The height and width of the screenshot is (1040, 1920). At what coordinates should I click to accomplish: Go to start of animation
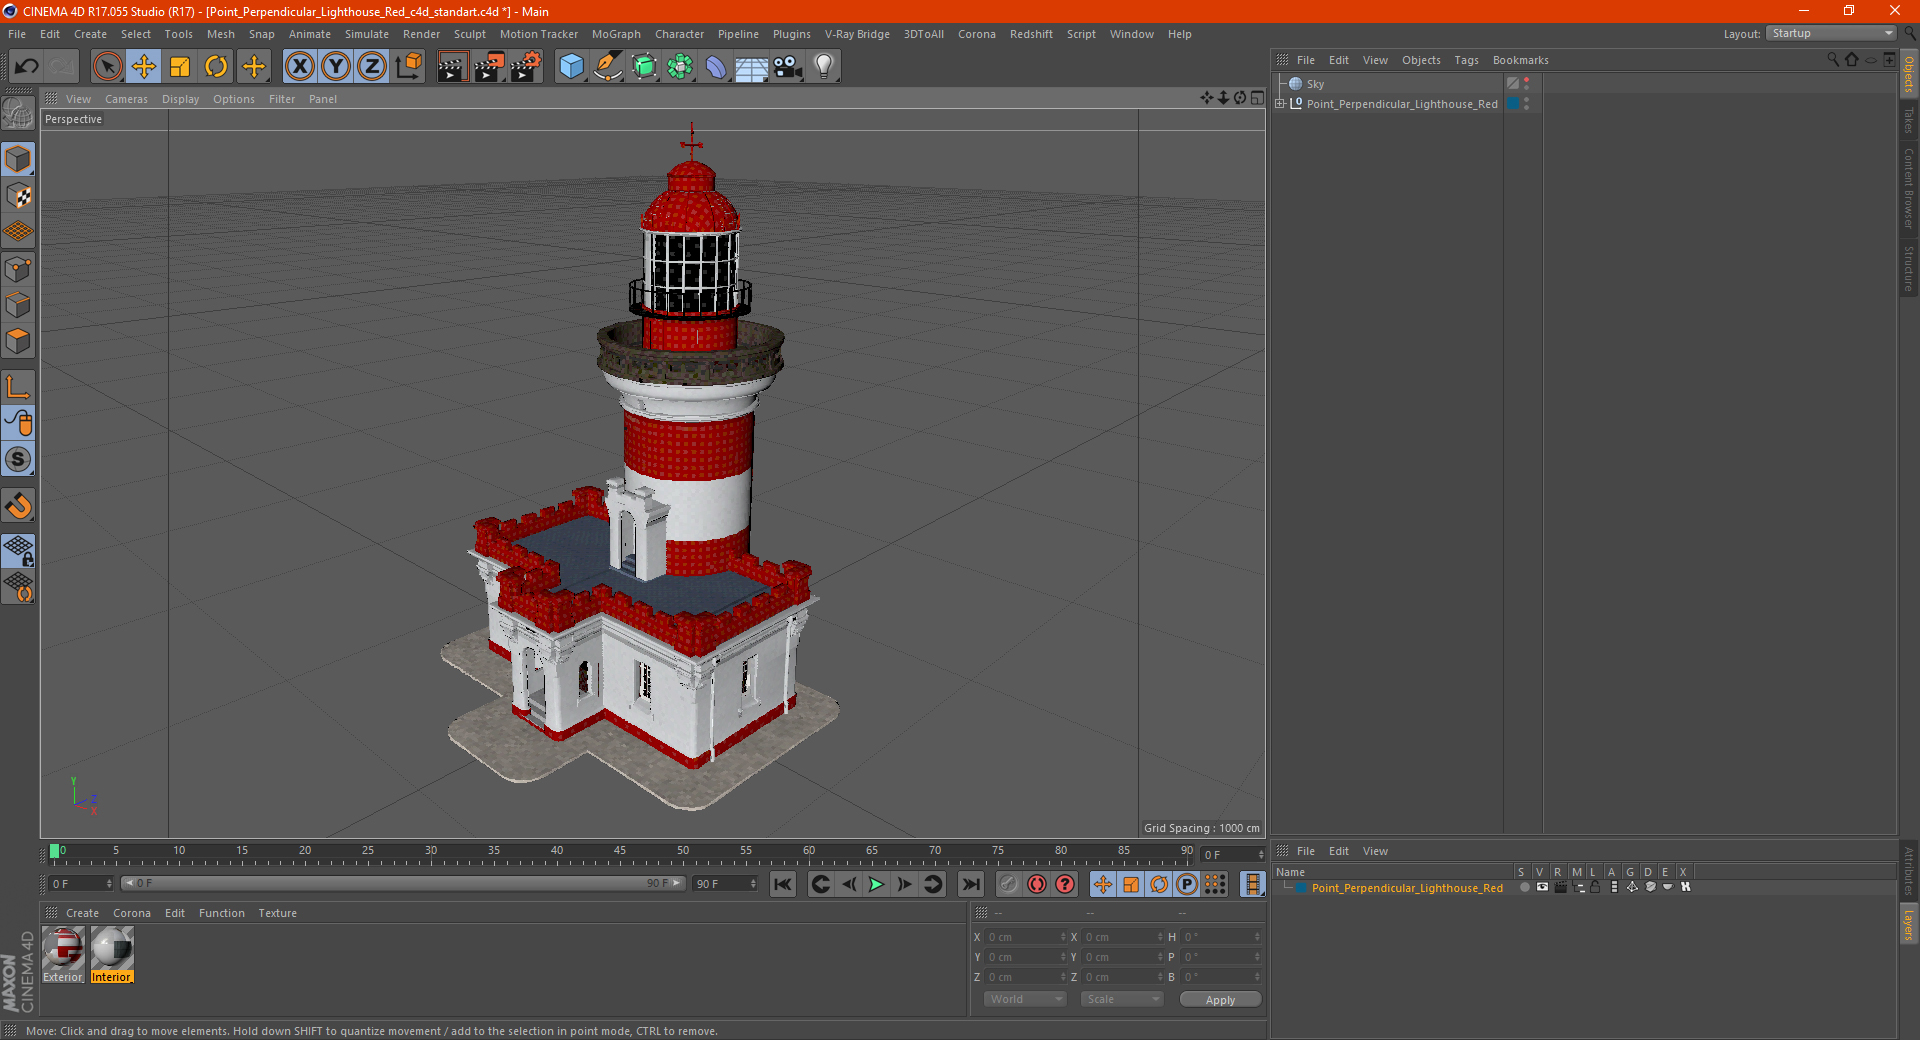point(783,884)
